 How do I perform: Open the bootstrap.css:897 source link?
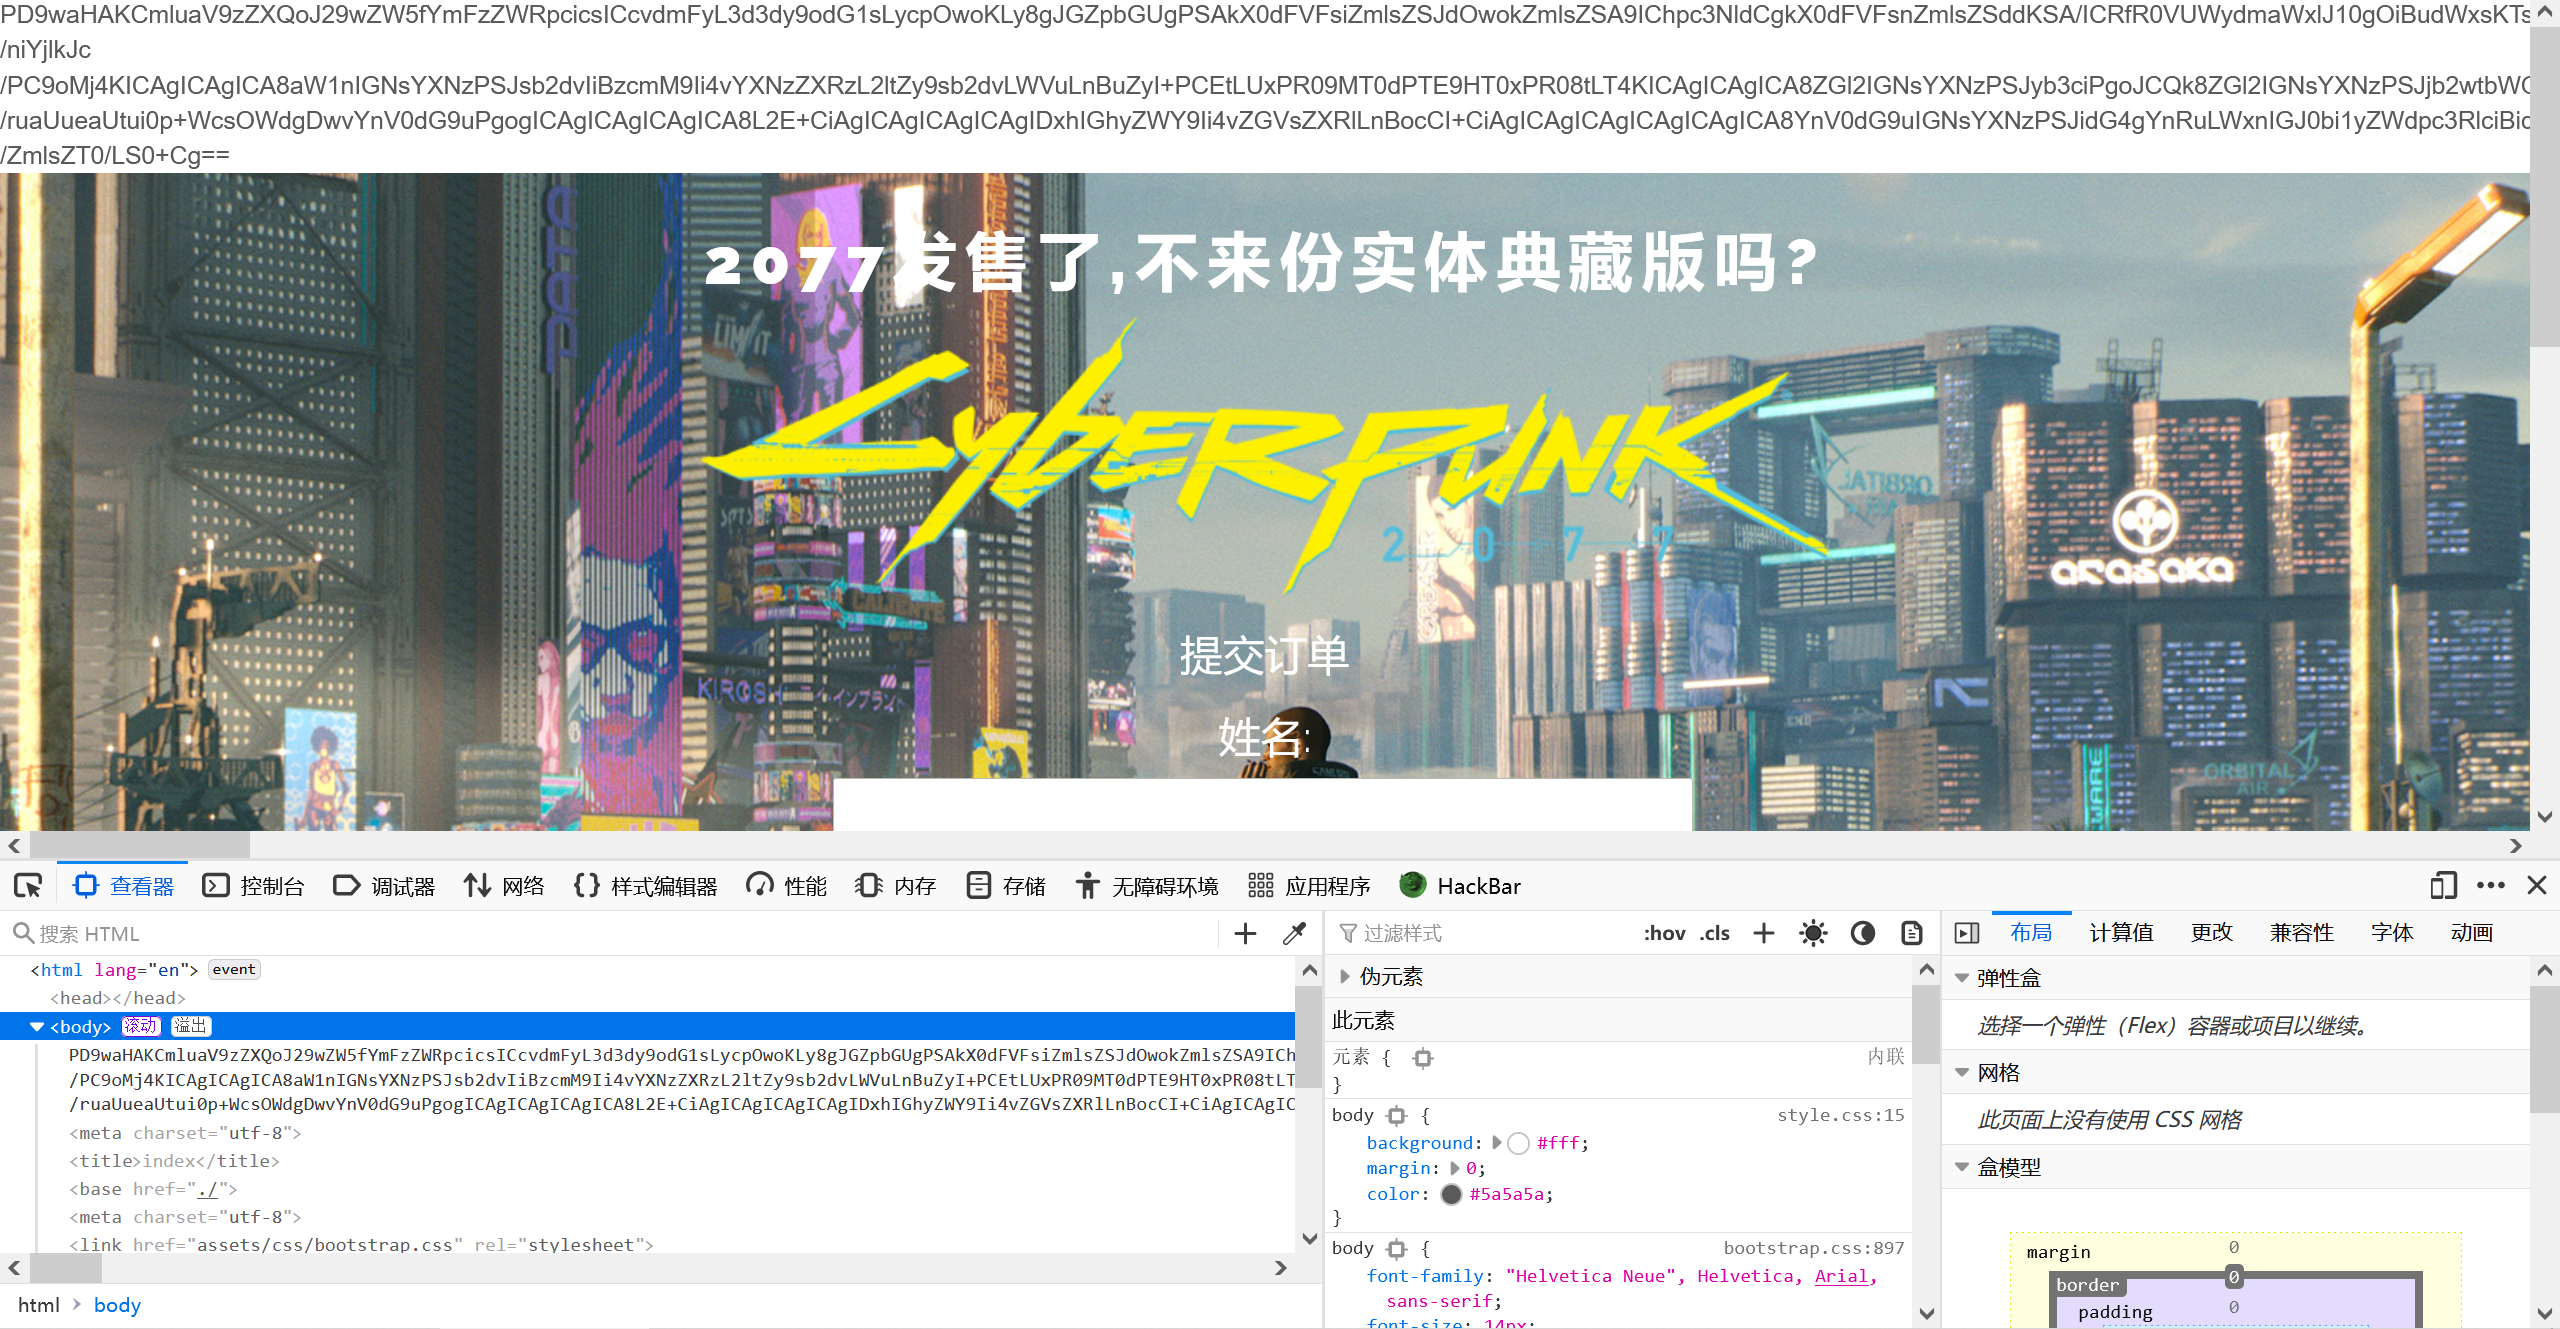coord(1813,1248)
